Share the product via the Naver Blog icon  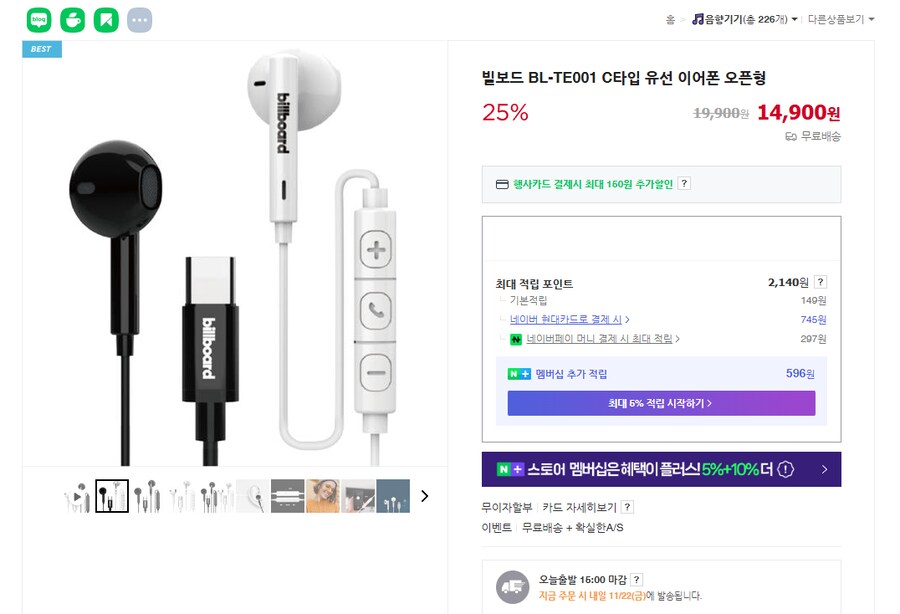click(40, 19)
